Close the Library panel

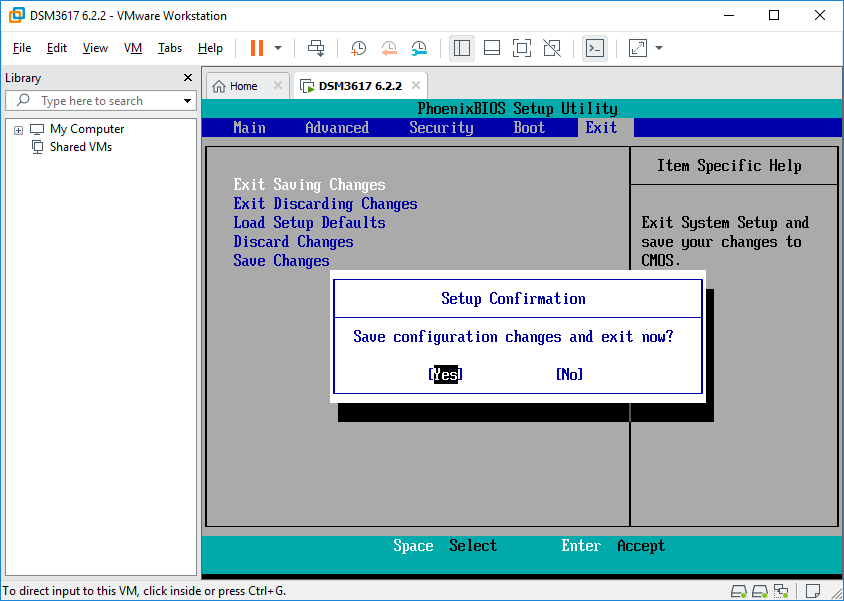[188, 77]
